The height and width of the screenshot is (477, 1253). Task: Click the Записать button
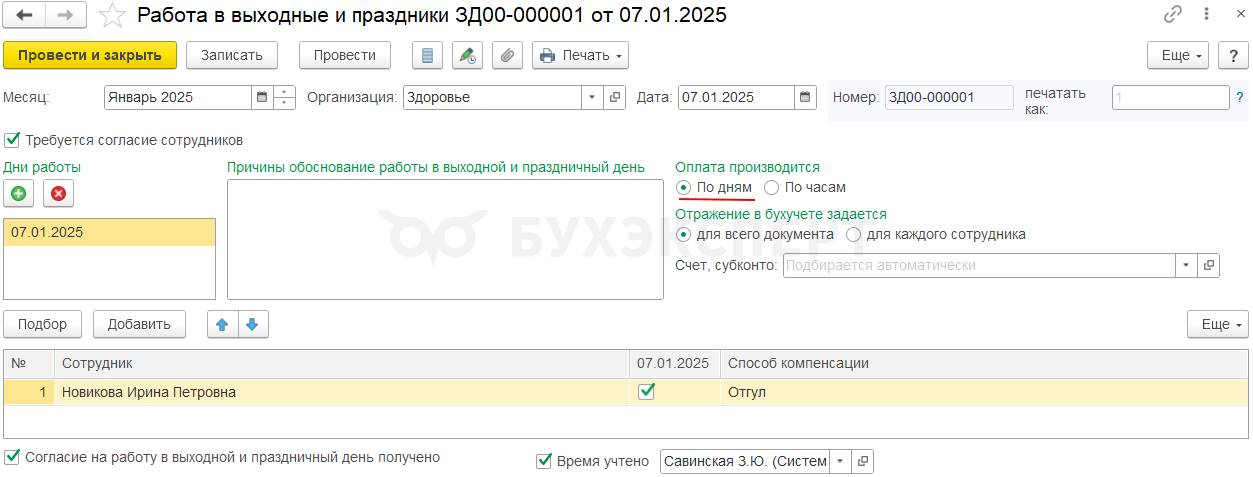point(232,55)
